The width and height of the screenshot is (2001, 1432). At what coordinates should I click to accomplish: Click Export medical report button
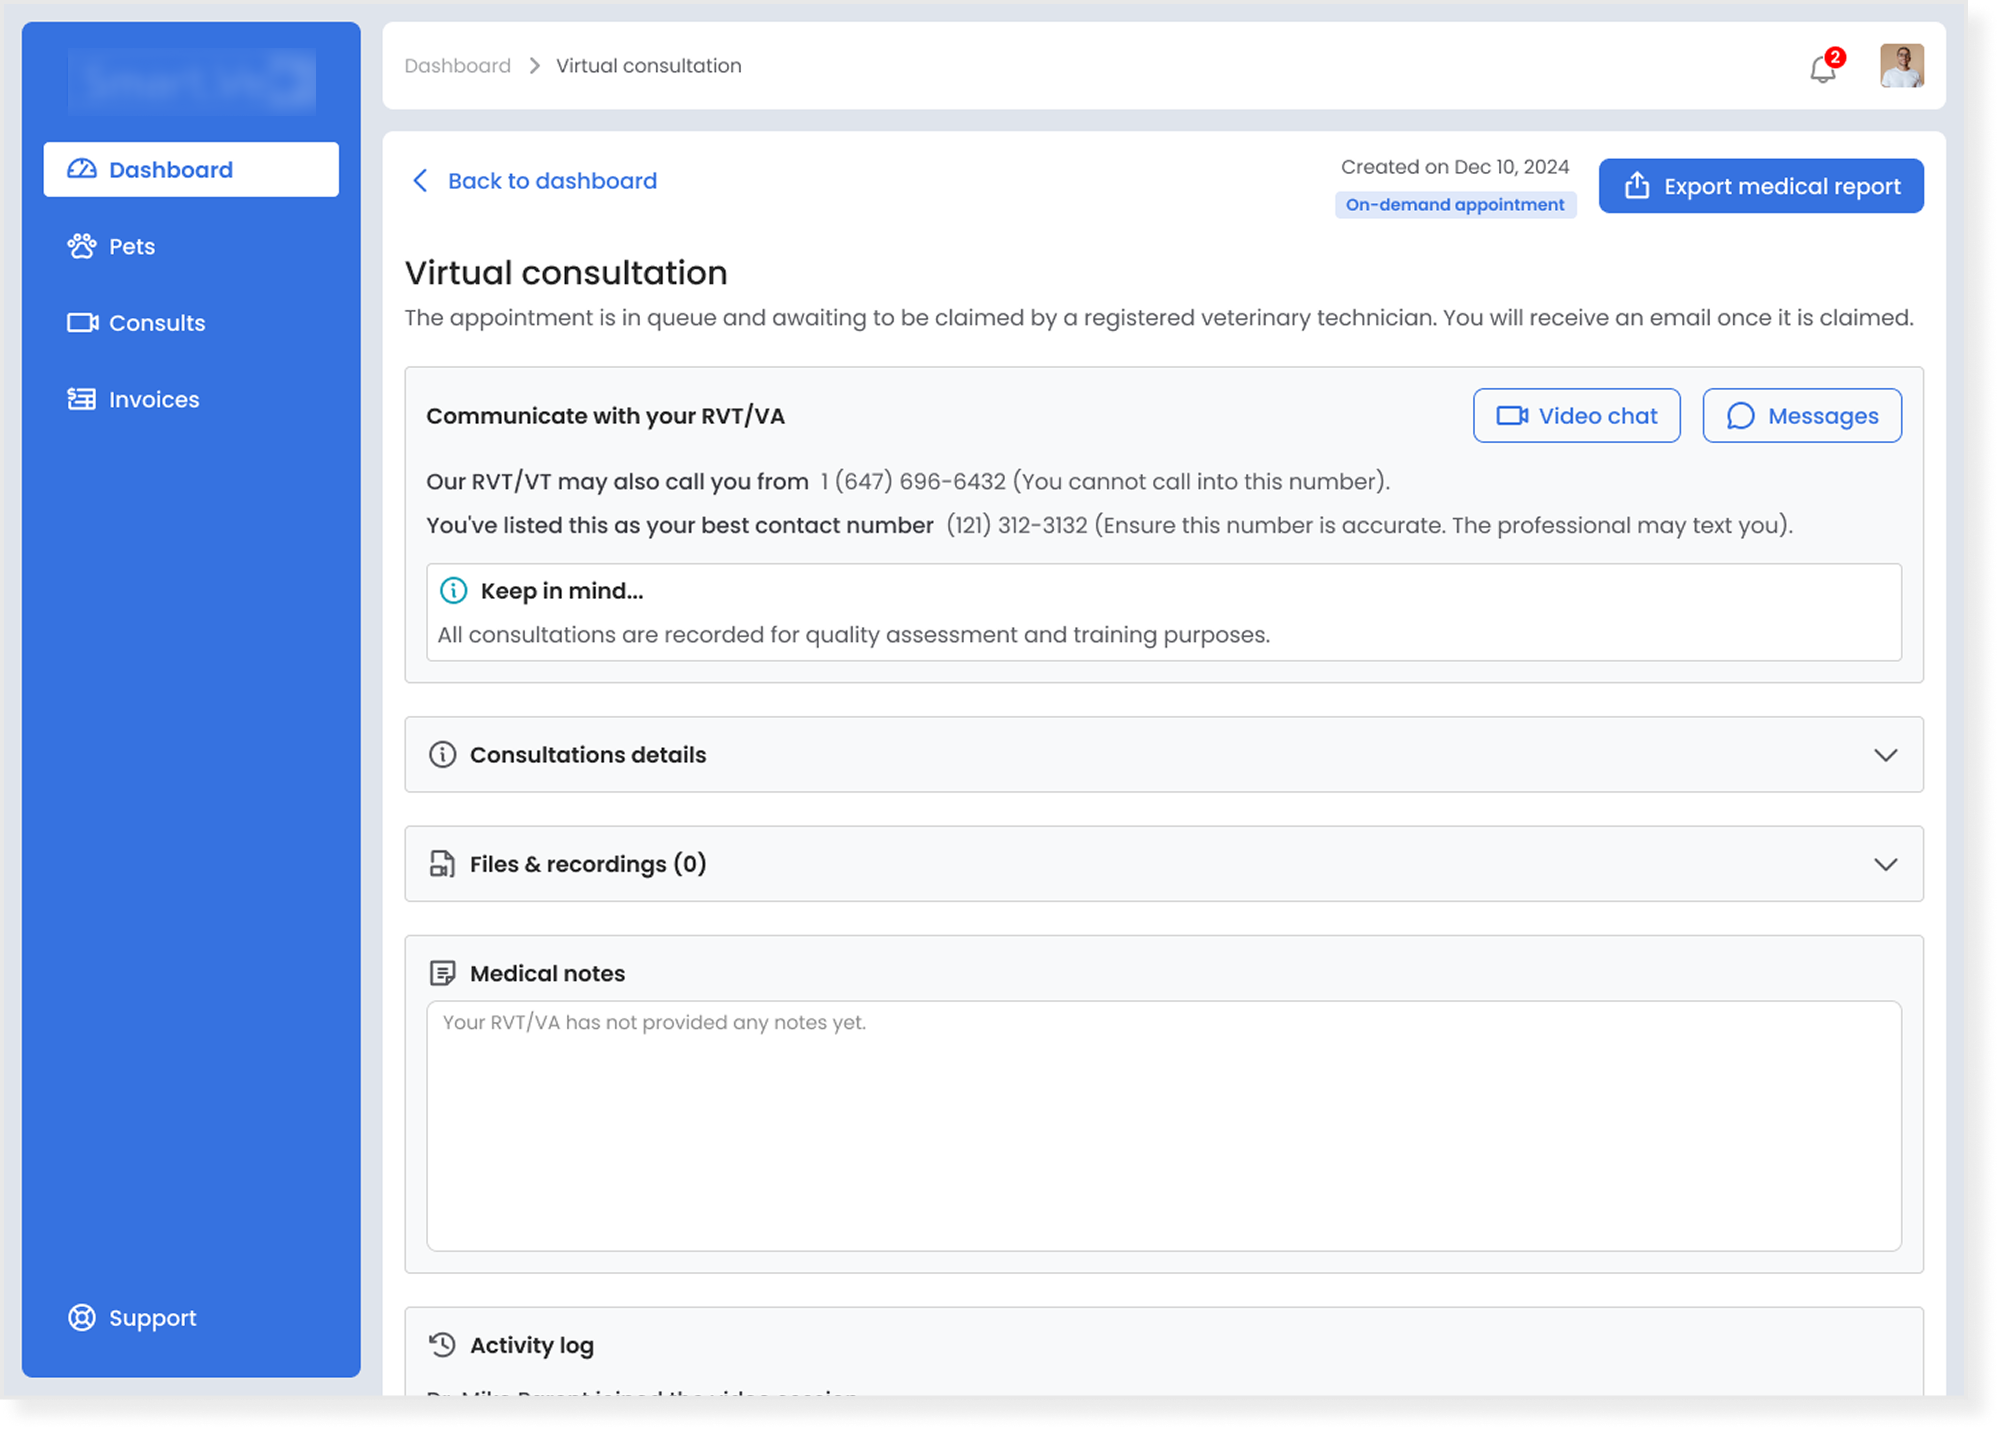coord(1760,186)
